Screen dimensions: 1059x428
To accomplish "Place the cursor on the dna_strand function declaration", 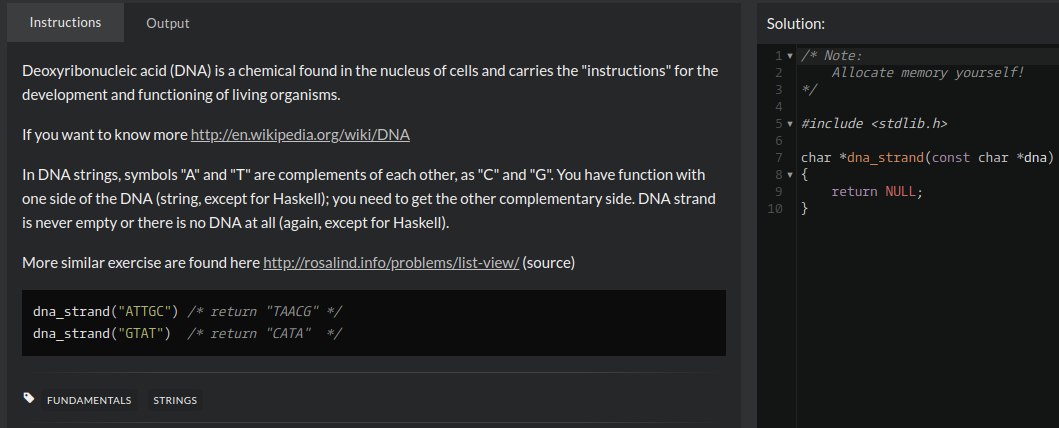I will (927, 158).
